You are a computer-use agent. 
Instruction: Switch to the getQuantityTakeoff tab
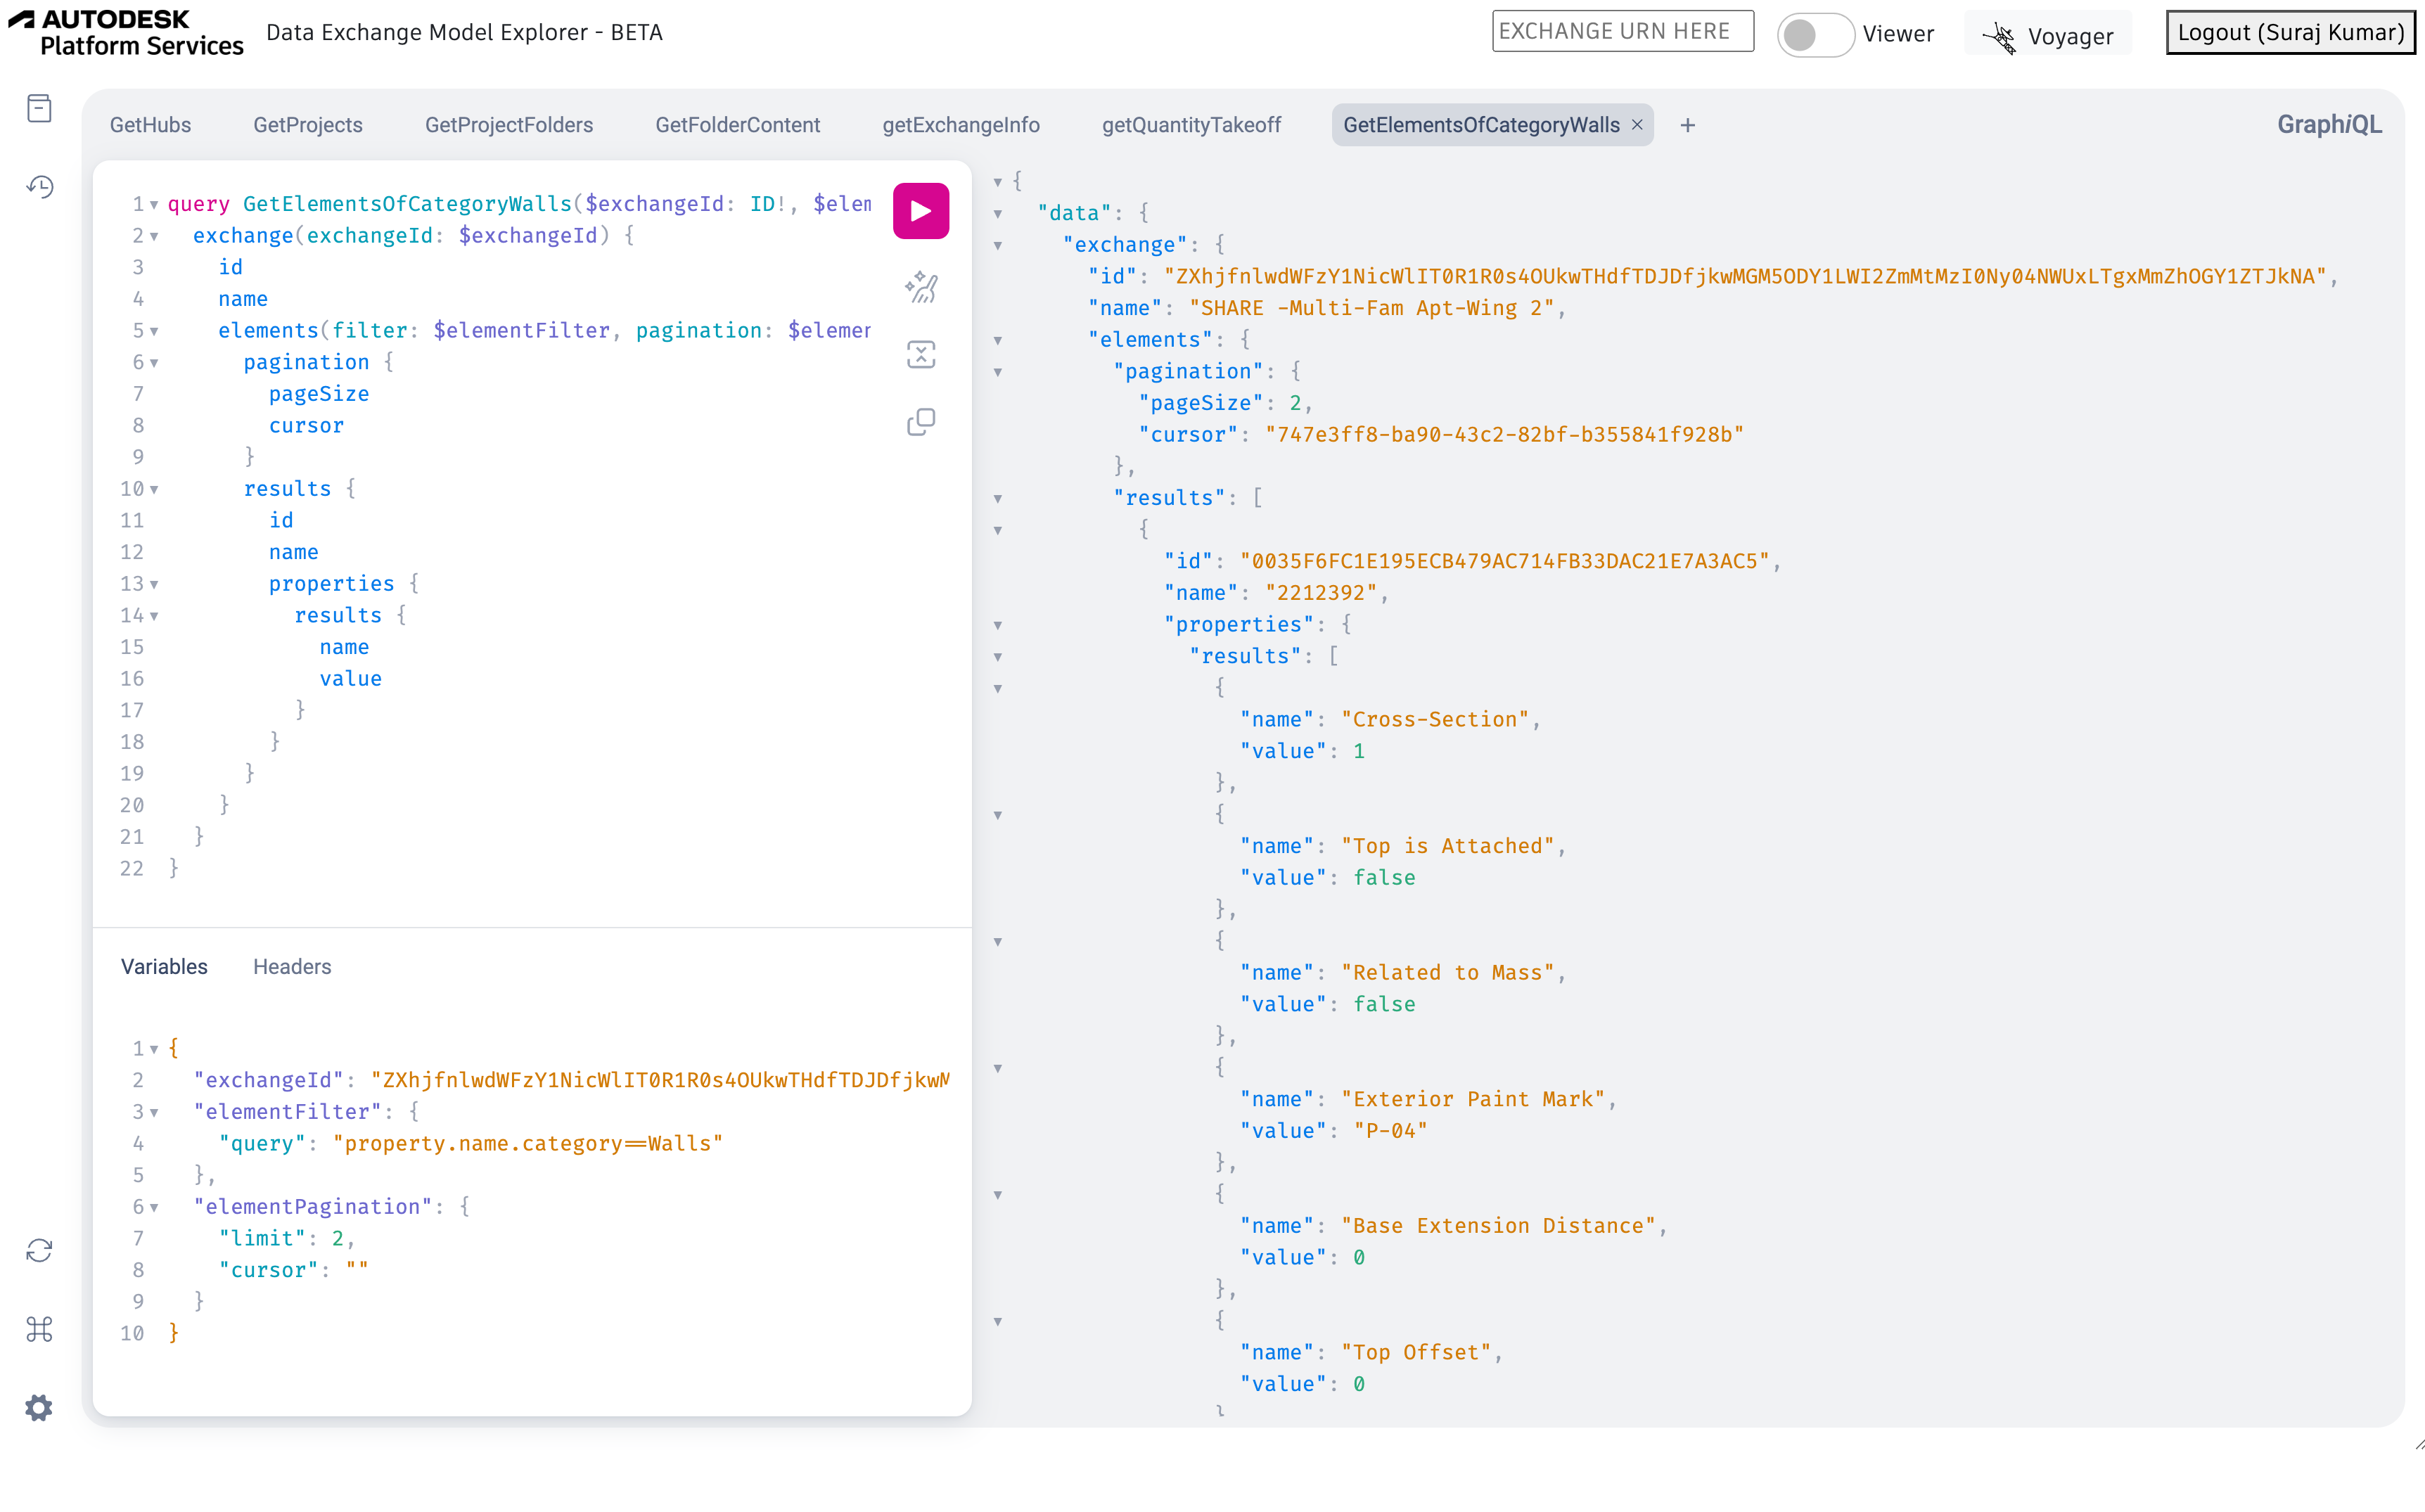point(1190,125)
